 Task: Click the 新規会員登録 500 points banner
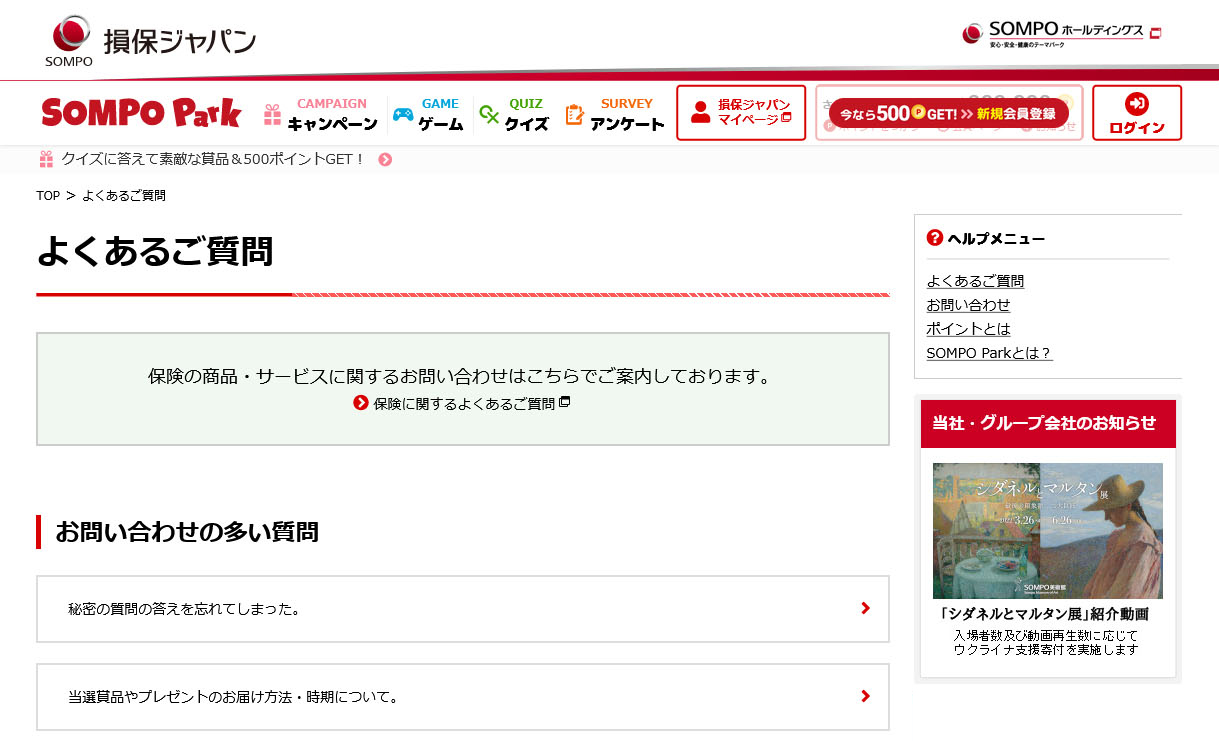pyautogui.click(x=948, y=113)
